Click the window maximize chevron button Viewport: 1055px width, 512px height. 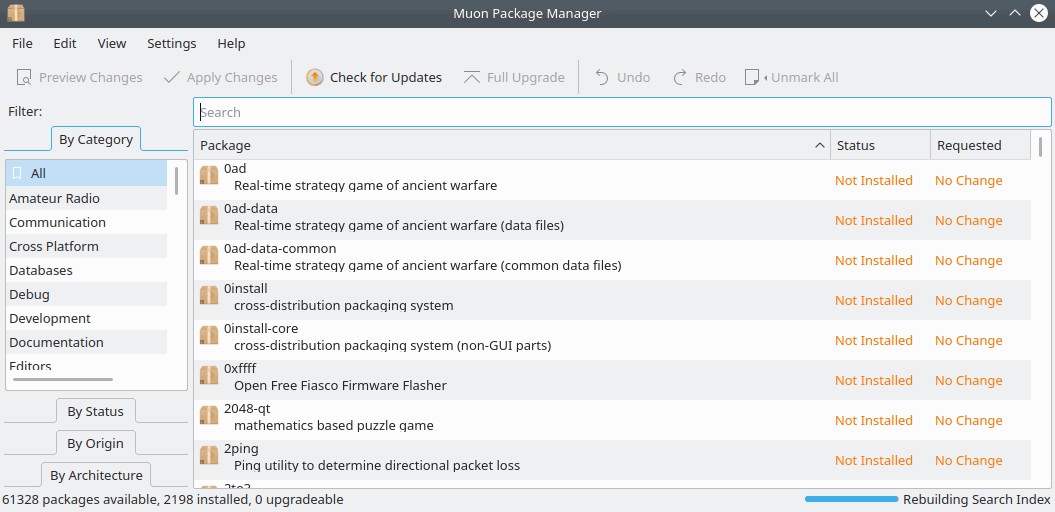click(x=1015, y=13)
